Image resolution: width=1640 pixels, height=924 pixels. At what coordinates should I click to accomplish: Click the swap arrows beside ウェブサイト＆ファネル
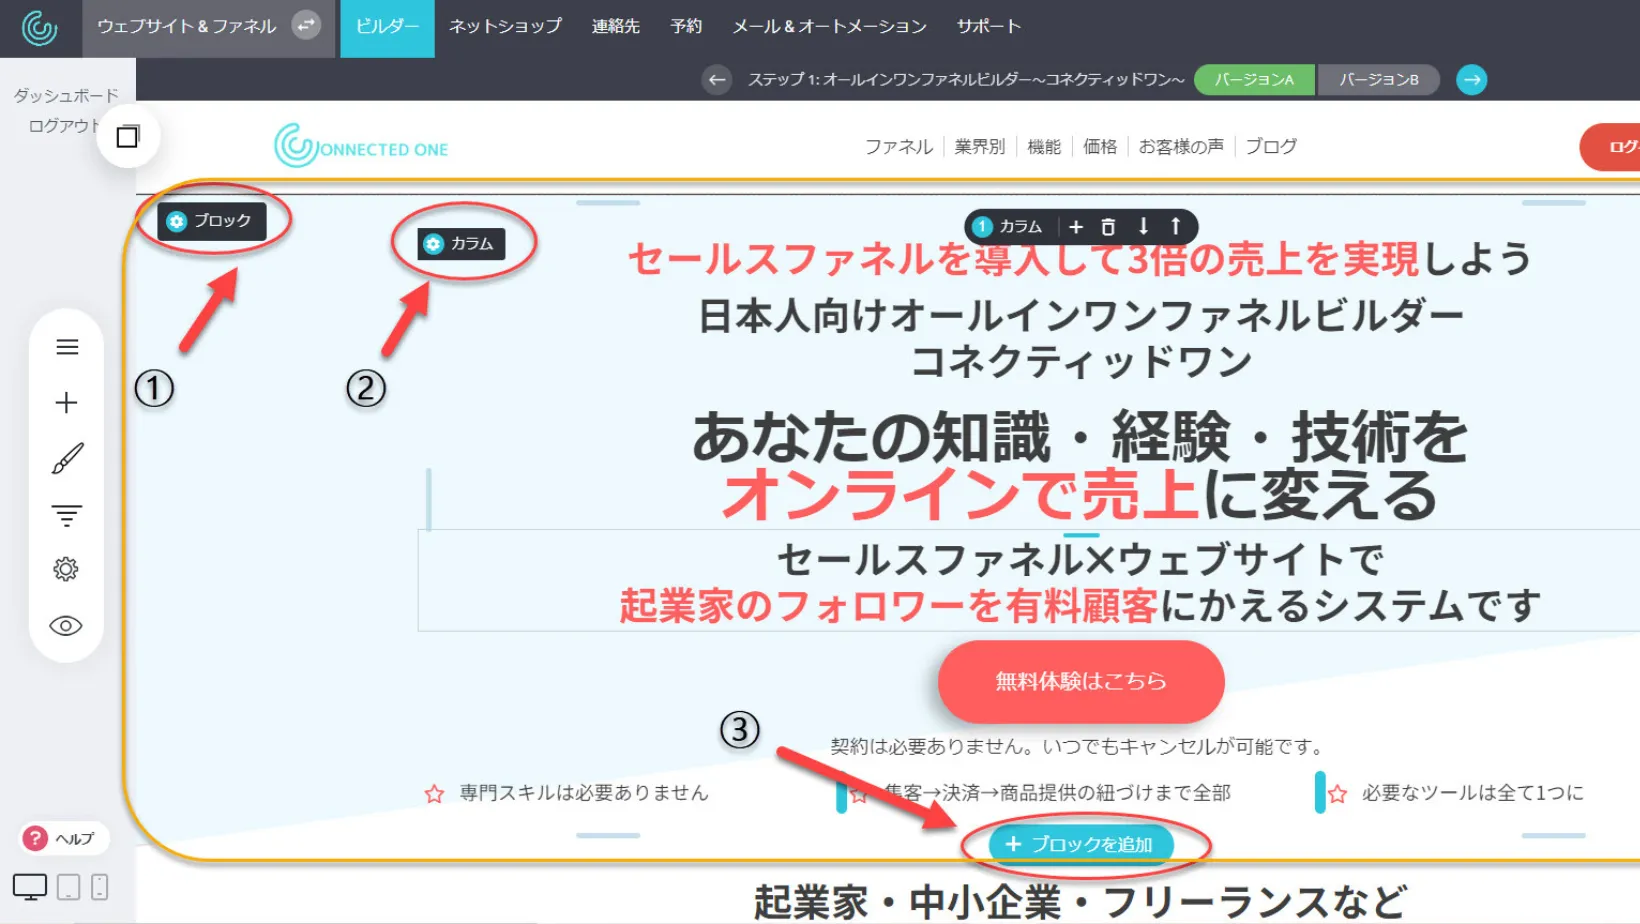point(306,26)
